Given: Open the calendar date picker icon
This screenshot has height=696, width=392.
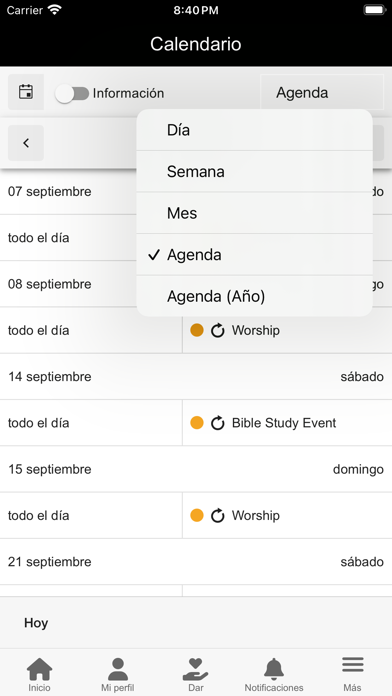Looking at the screenshot, I should click(26, 92).
